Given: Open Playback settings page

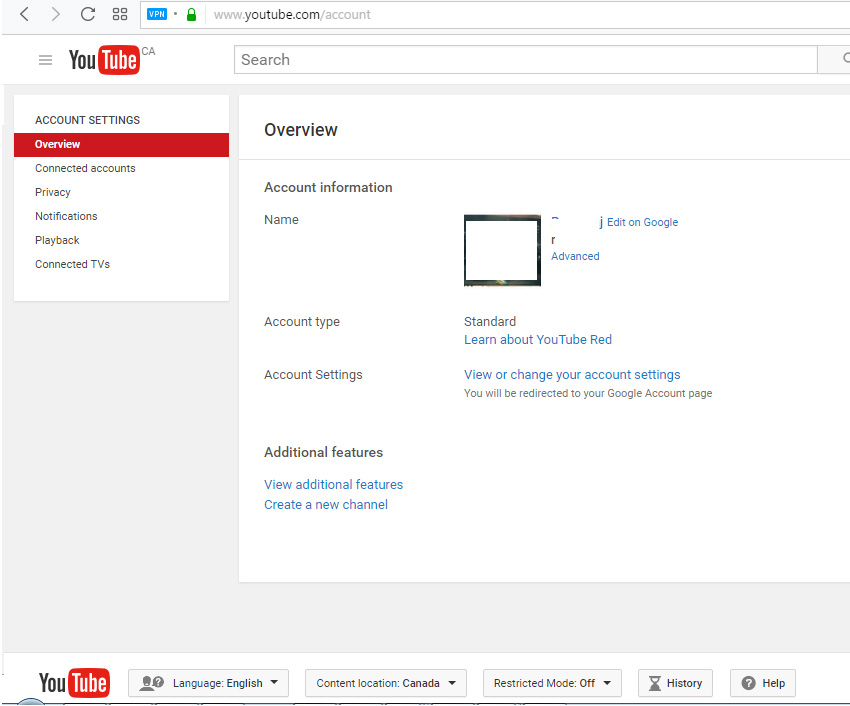Looking at the screenshot, I should coord(57,240).
